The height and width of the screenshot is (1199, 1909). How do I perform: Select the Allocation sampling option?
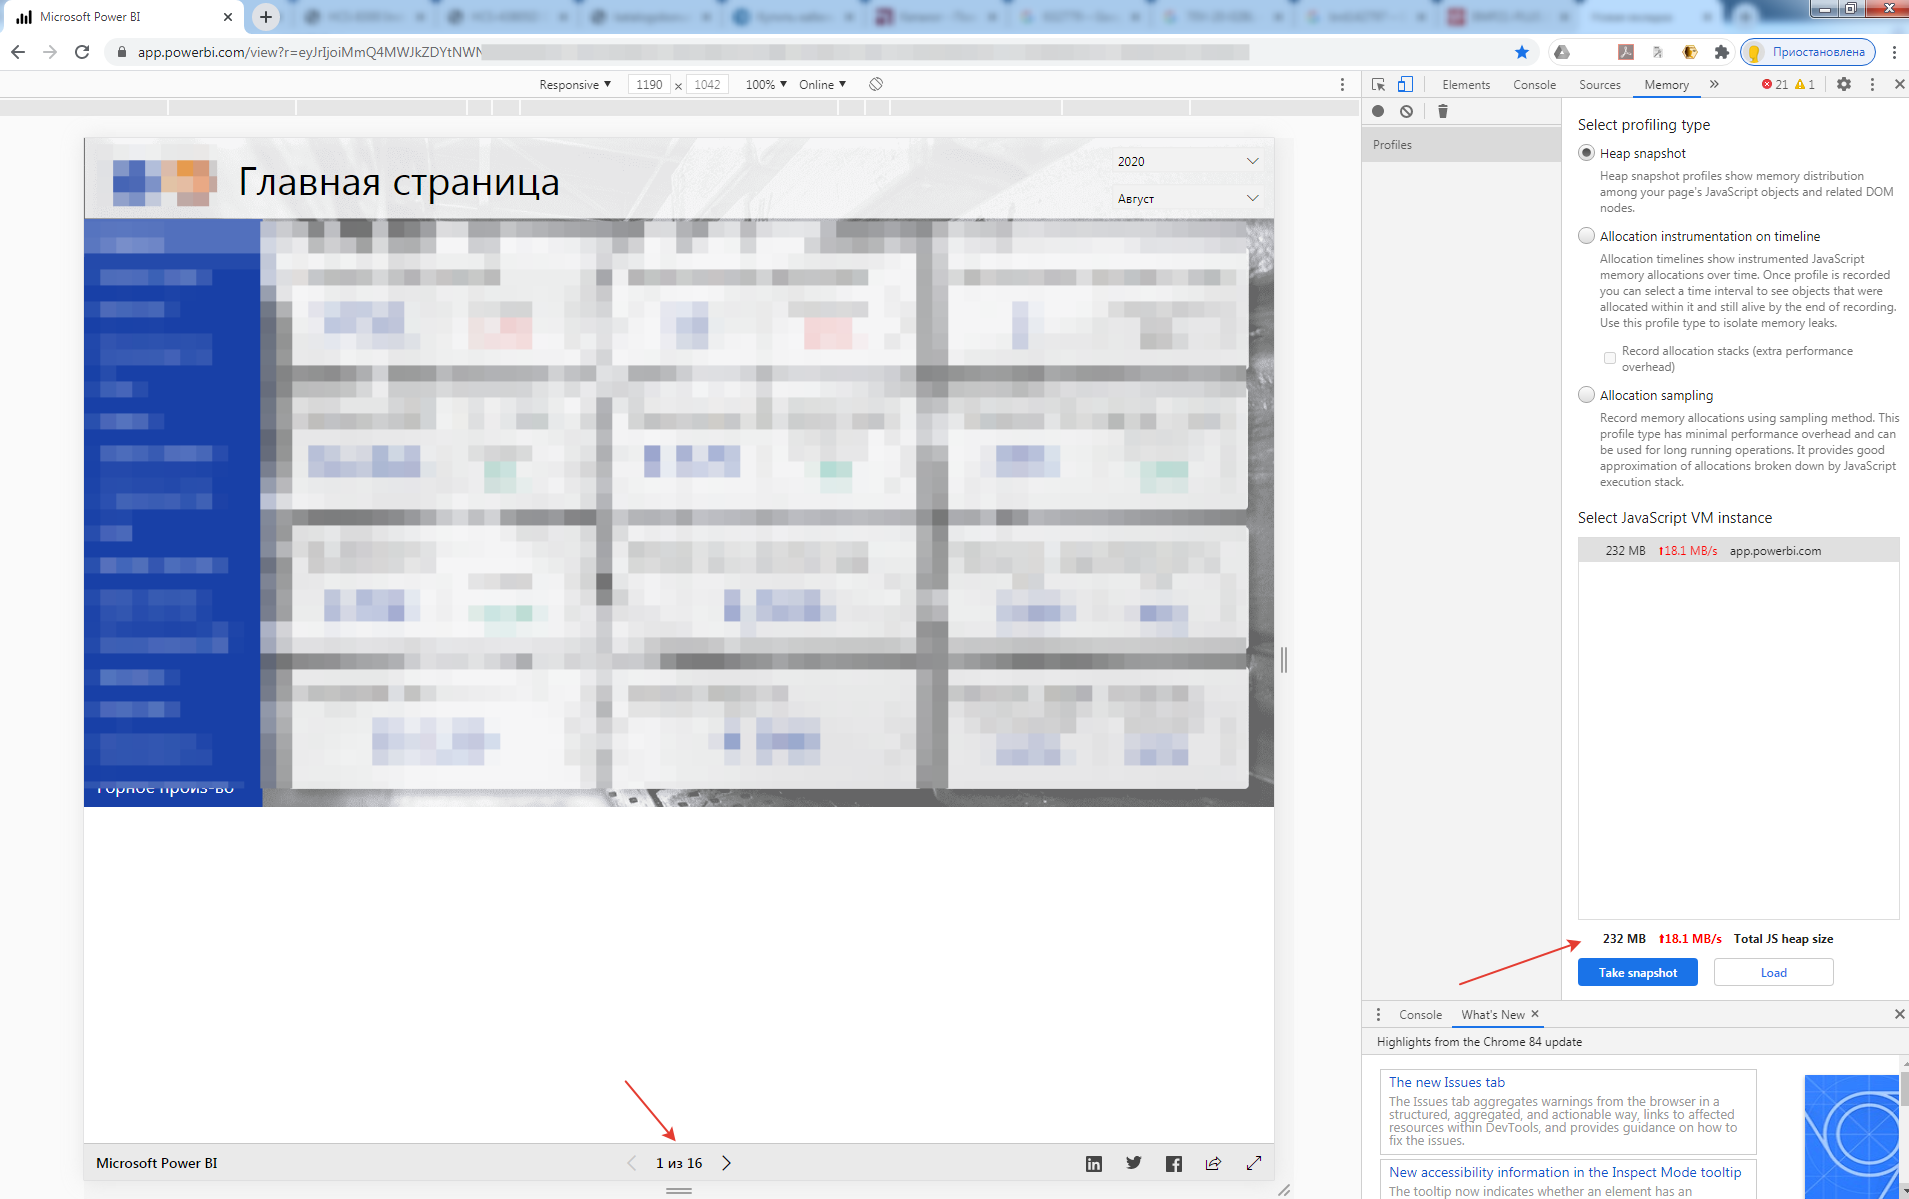coord(1587,395)
